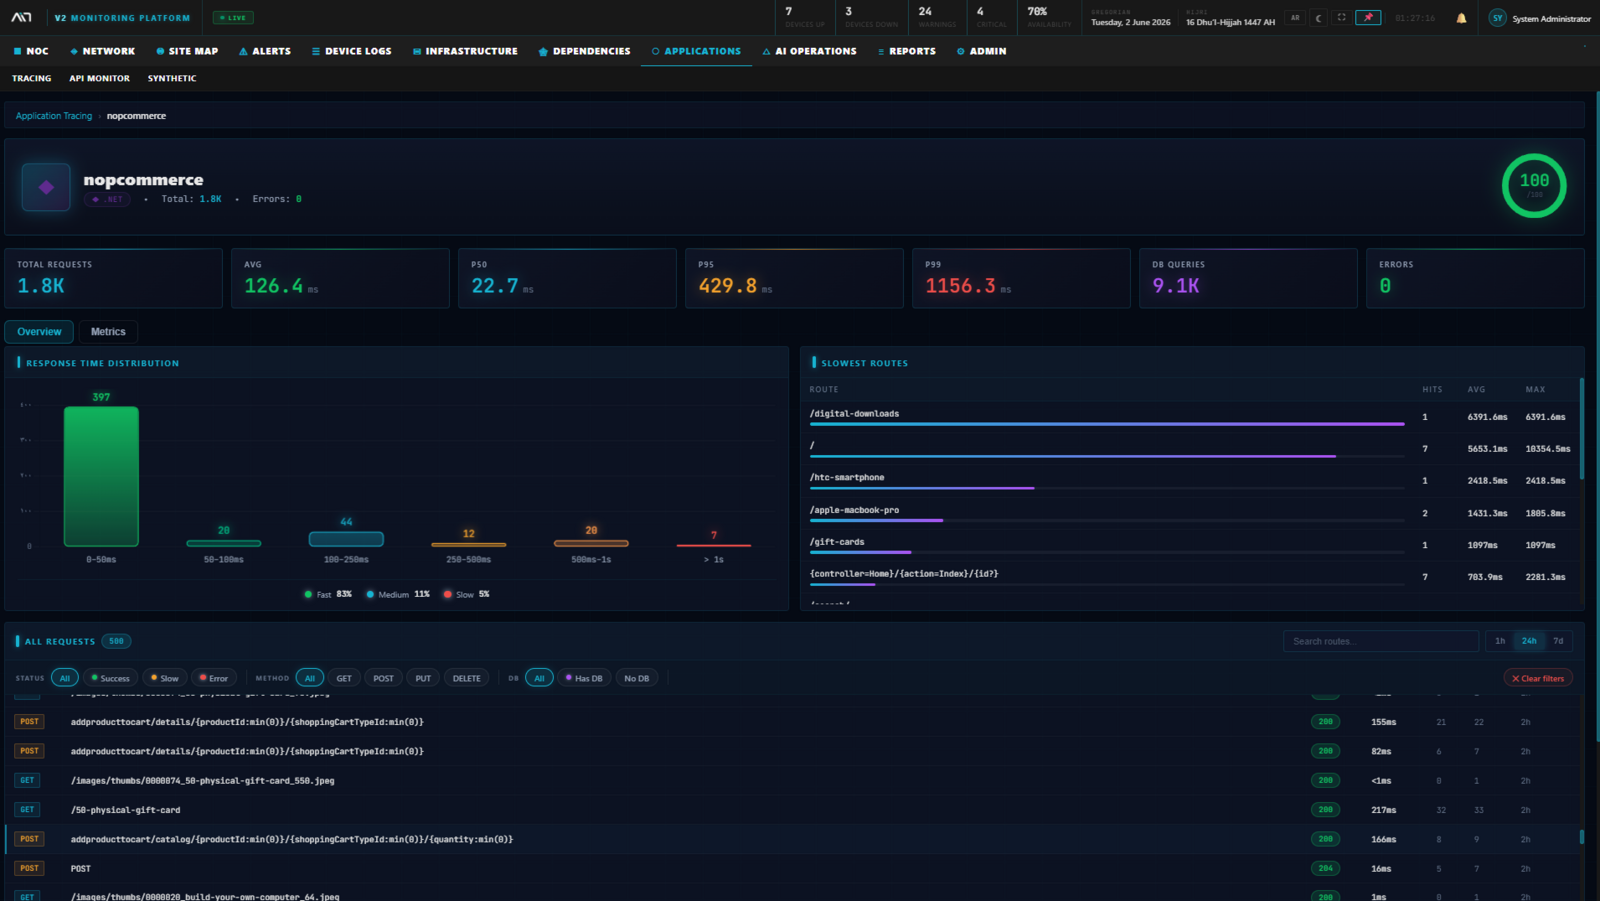Open the Dependencies menu
This screenshot has width=1600, height=901.
click(x=585, y=51)
